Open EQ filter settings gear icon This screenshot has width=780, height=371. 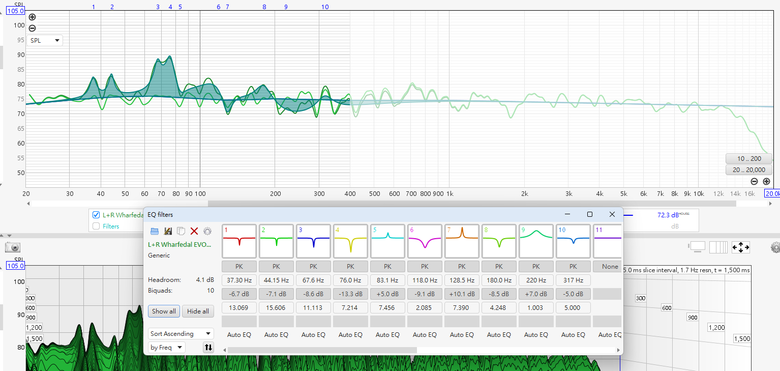point(207,231)
